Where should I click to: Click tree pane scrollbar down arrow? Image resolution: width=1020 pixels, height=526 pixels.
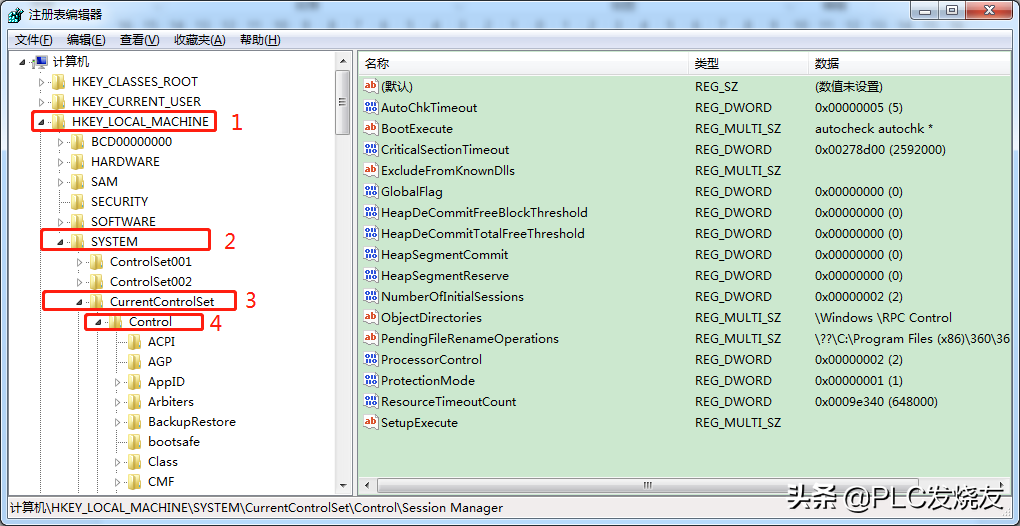343,486
